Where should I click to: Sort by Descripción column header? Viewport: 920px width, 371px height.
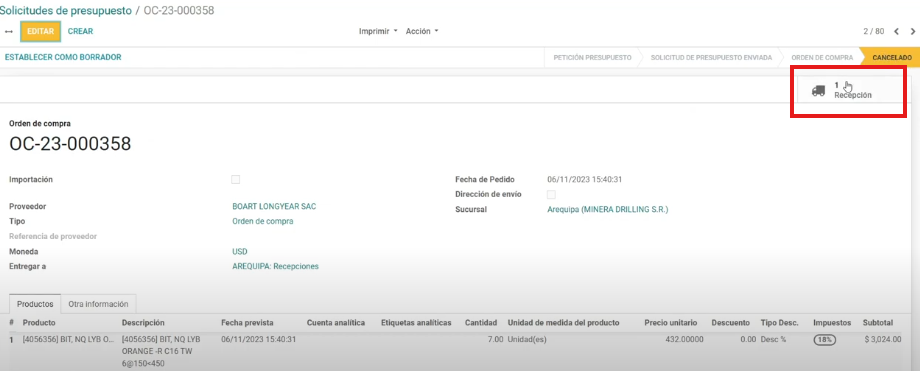[143, 323]
